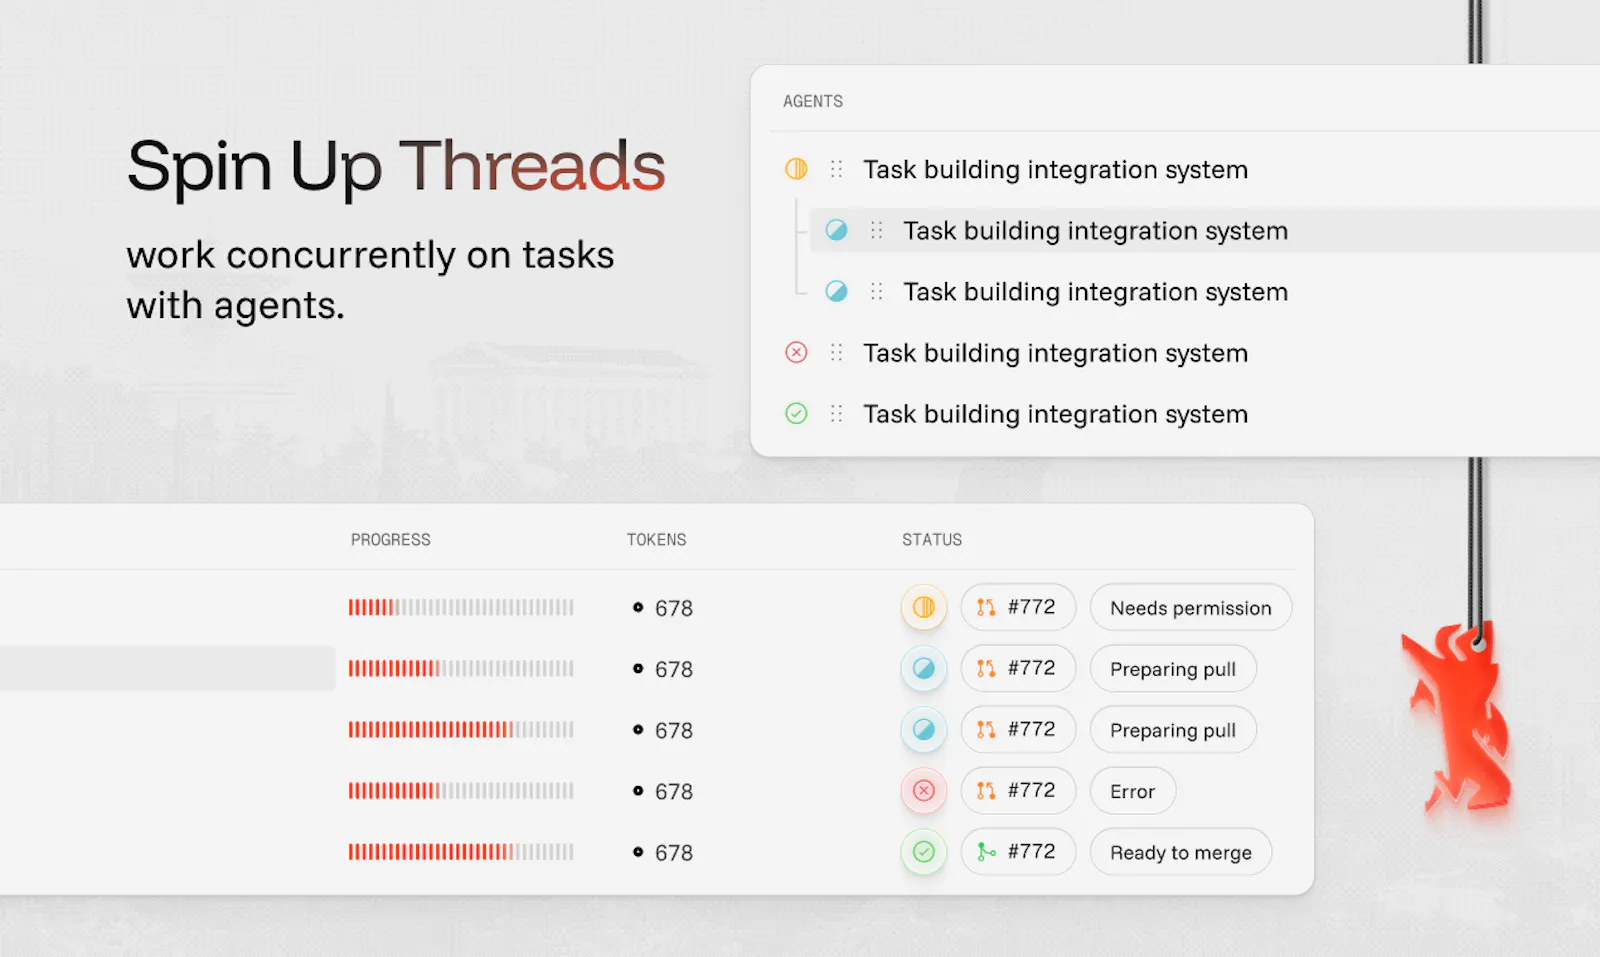Click the STATUS column header
Image resolution: width=1600 pixels, height=957 pixels.
coord(932,539)
